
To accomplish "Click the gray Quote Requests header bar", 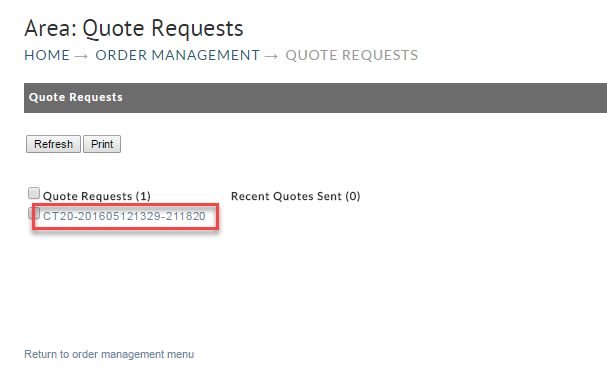I will click(x=316, y=98).
